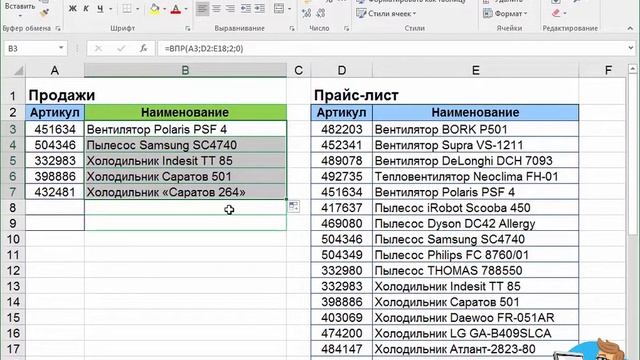Click the Прайс-лист title cell

pyautogui.click(x=342, y=95)
